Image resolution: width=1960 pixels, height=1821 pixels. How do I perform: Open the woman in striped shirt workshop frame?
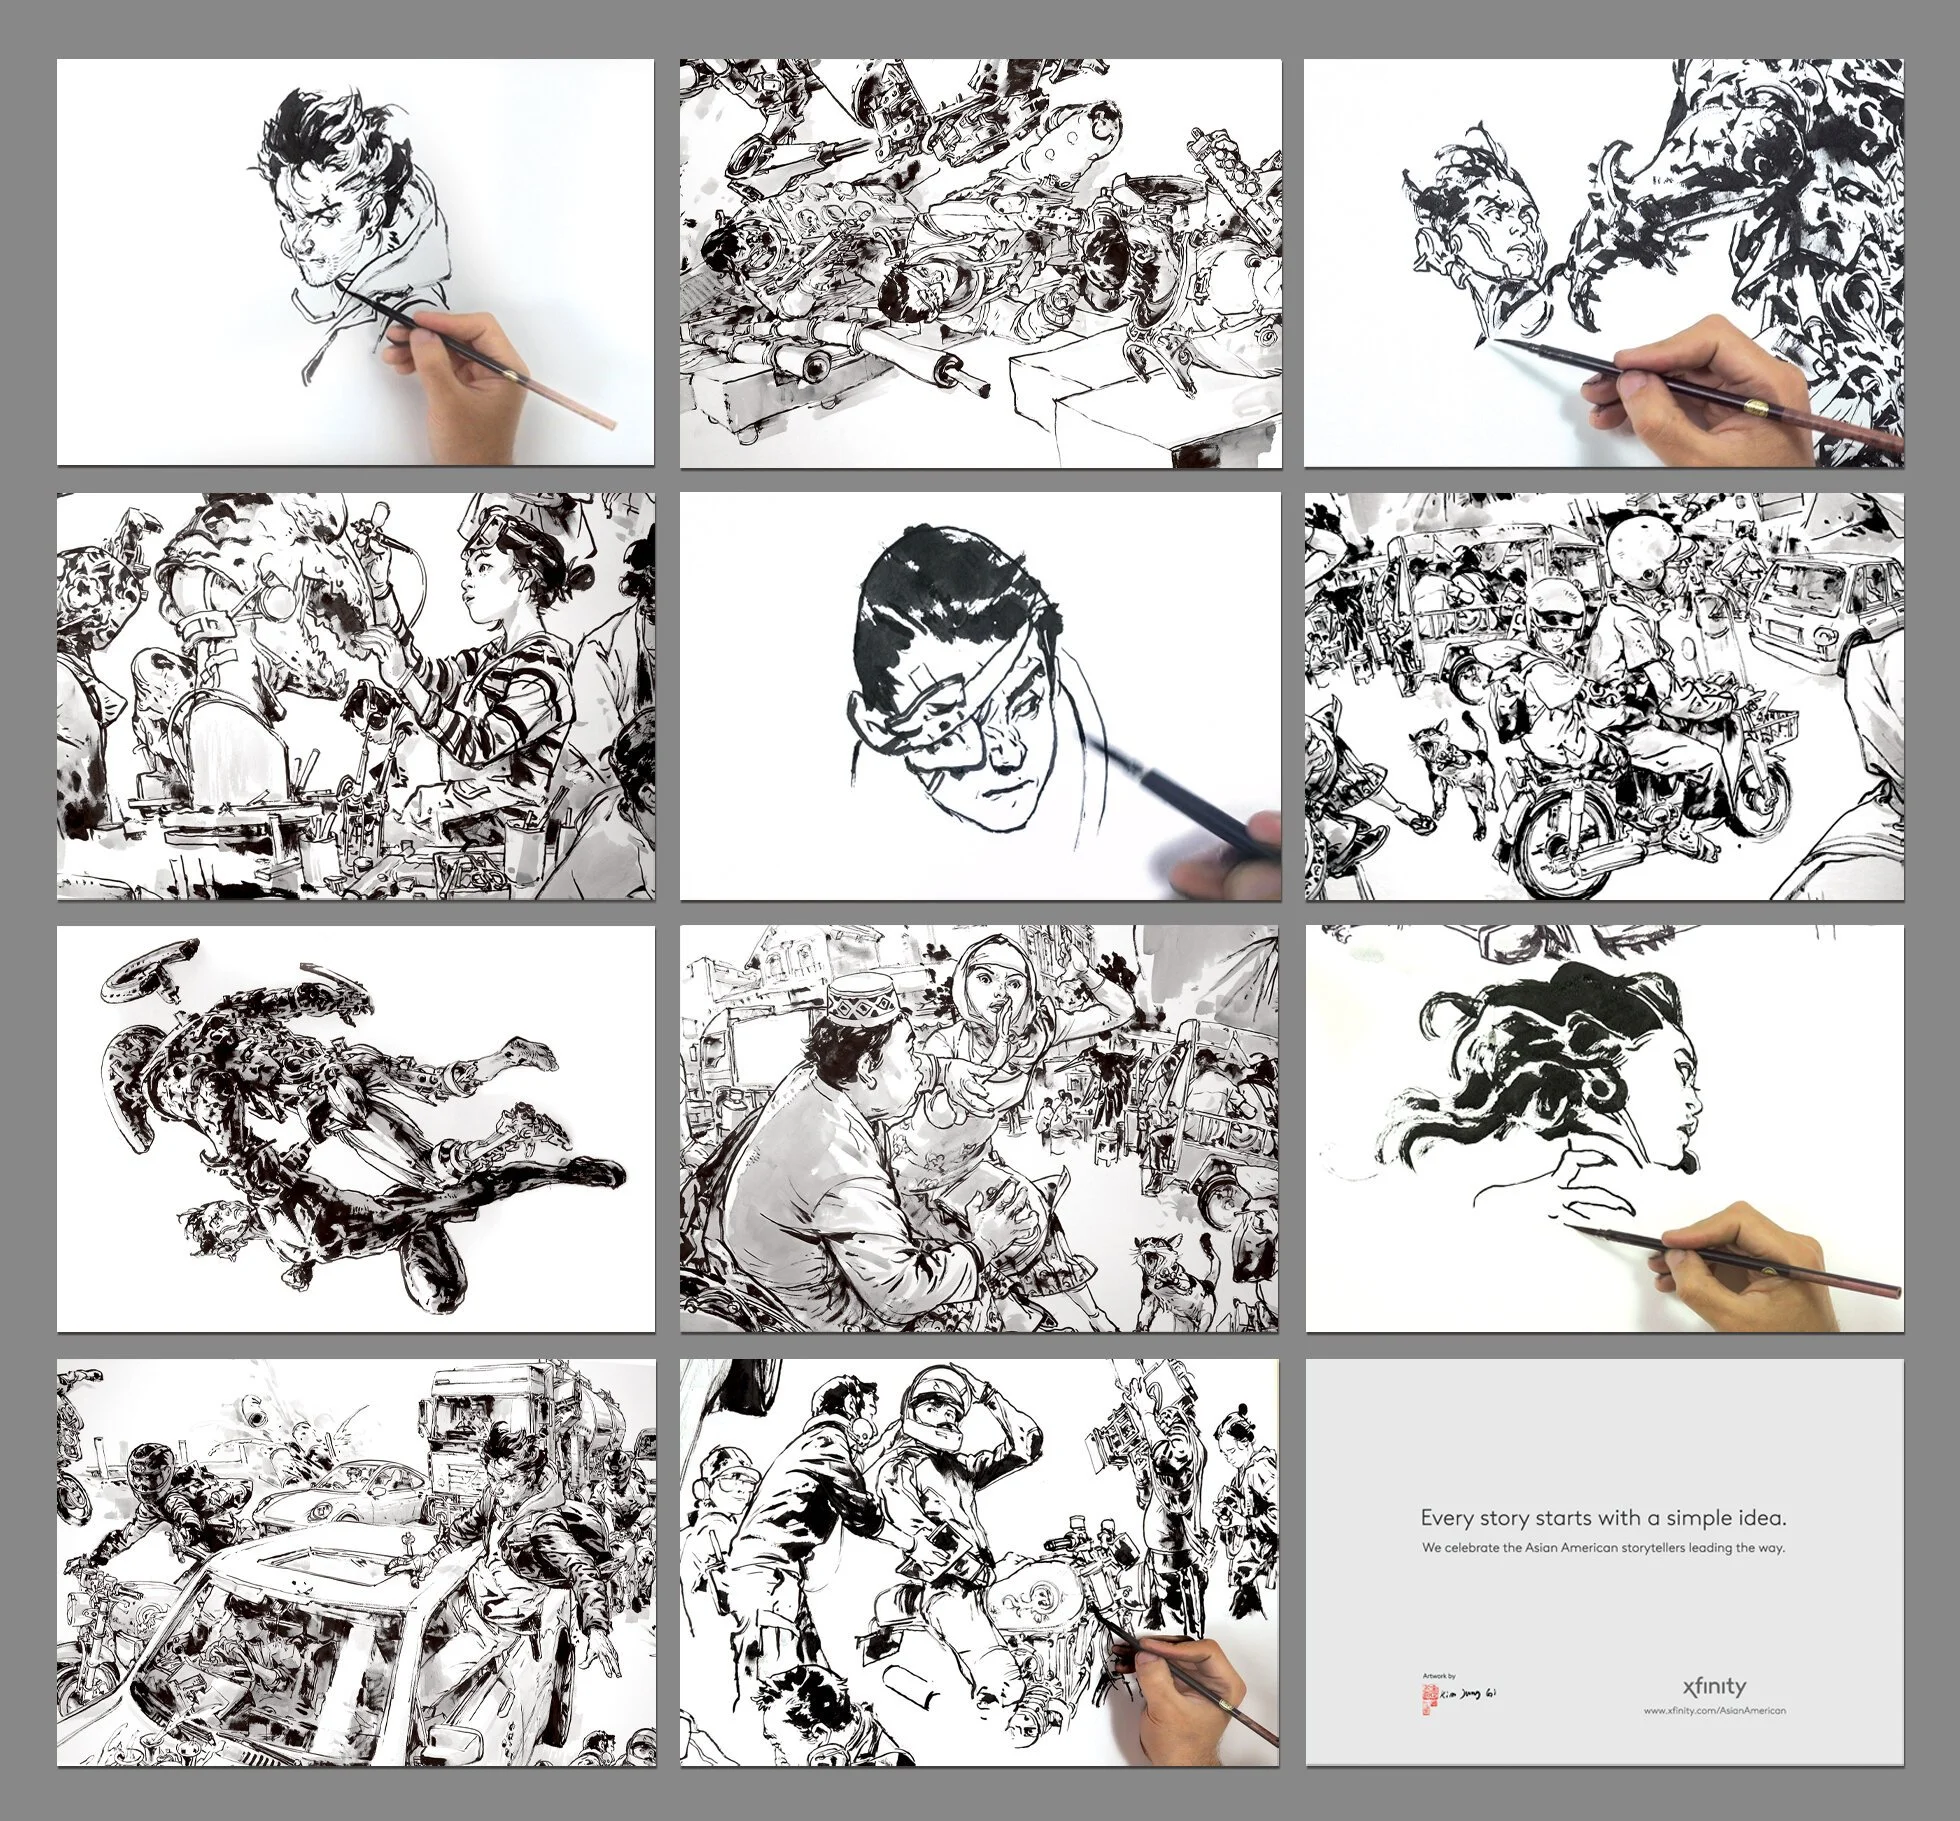pos(355,696)
